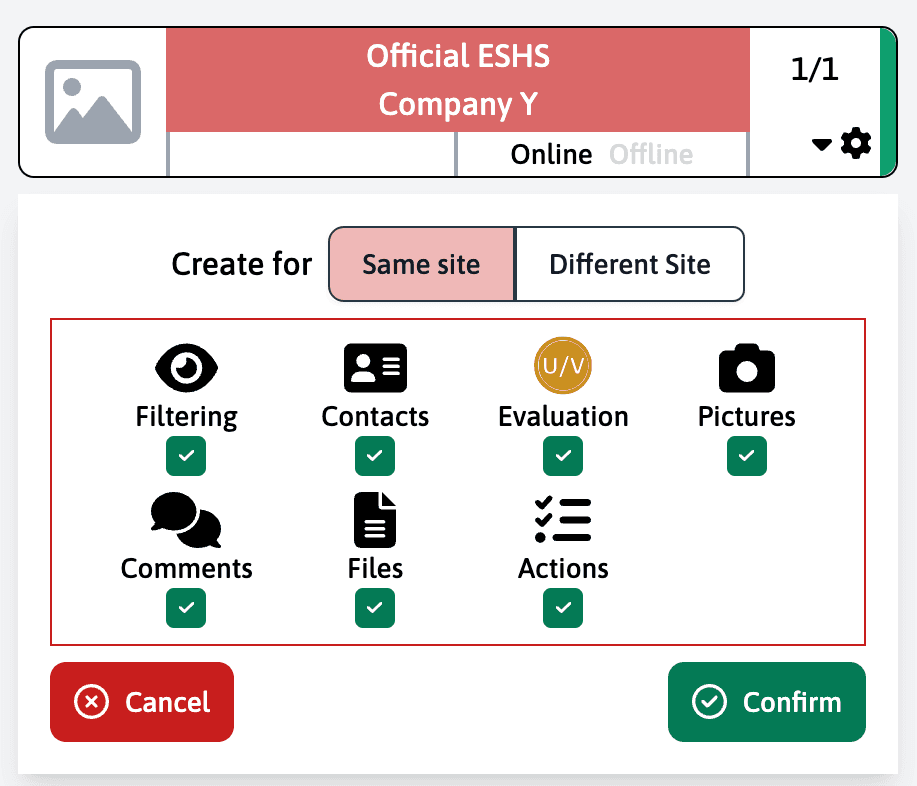Open settings via the gear icon
The image size is (917, 786).
click(x=856, y=144)
